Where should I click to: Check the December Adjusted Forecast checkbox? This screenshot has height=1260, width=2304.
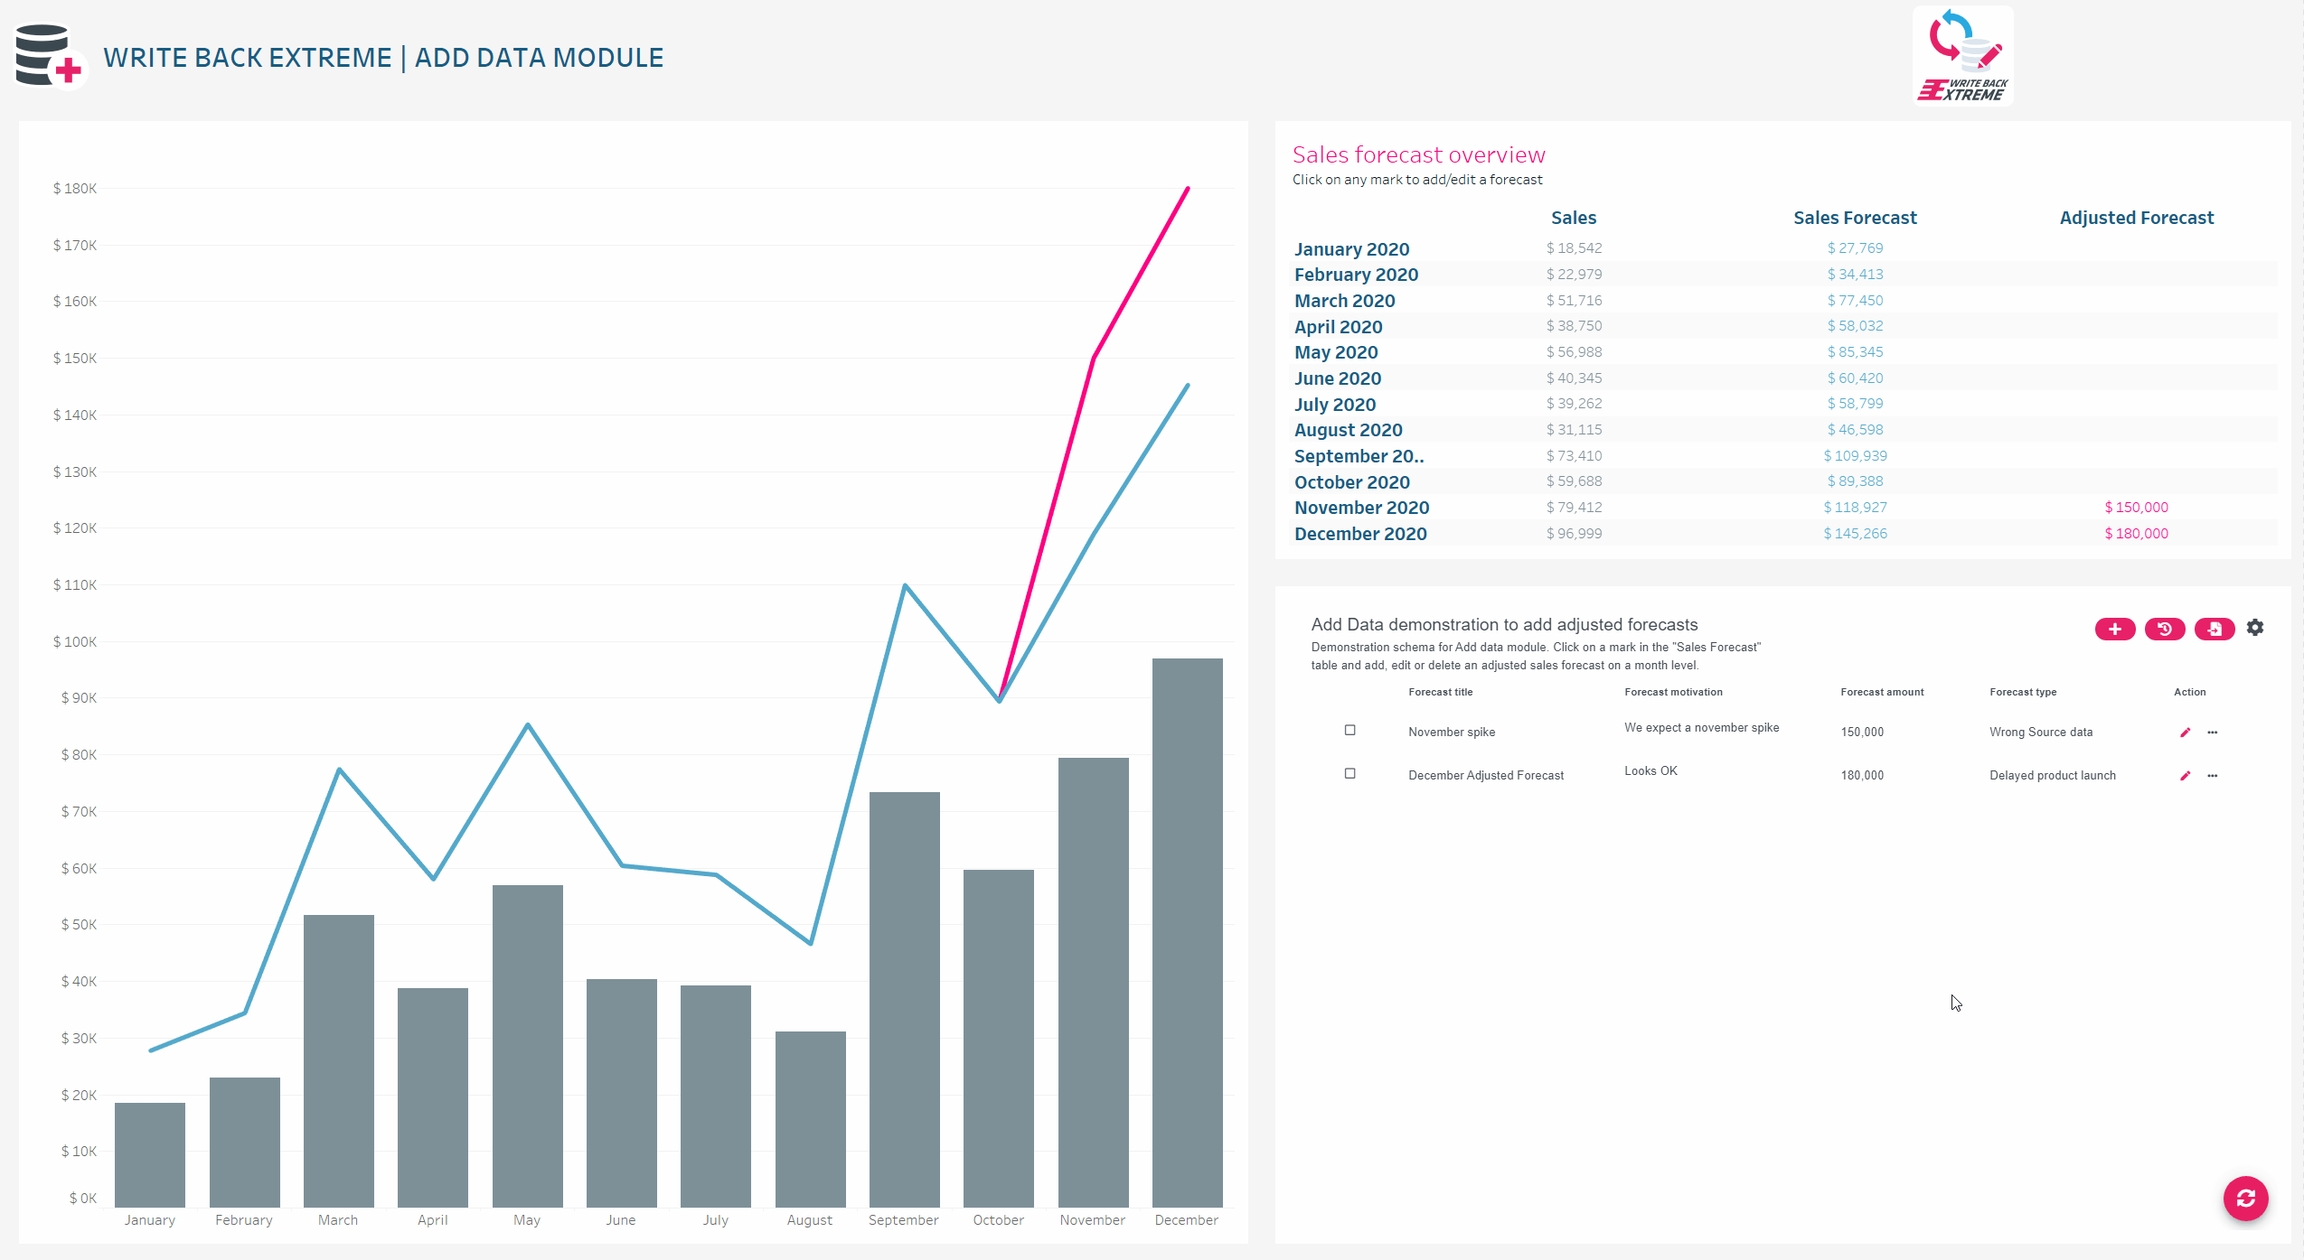pos(1350,774)
